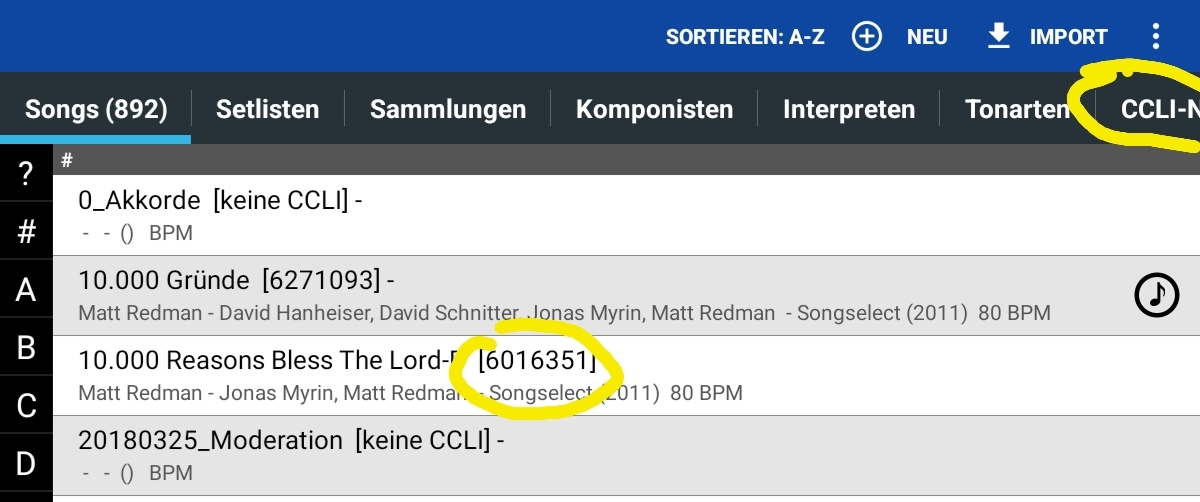The image size is (1200, 502).
Task: Open the three-dot overflow menu
Action: tap(1155, 37)
